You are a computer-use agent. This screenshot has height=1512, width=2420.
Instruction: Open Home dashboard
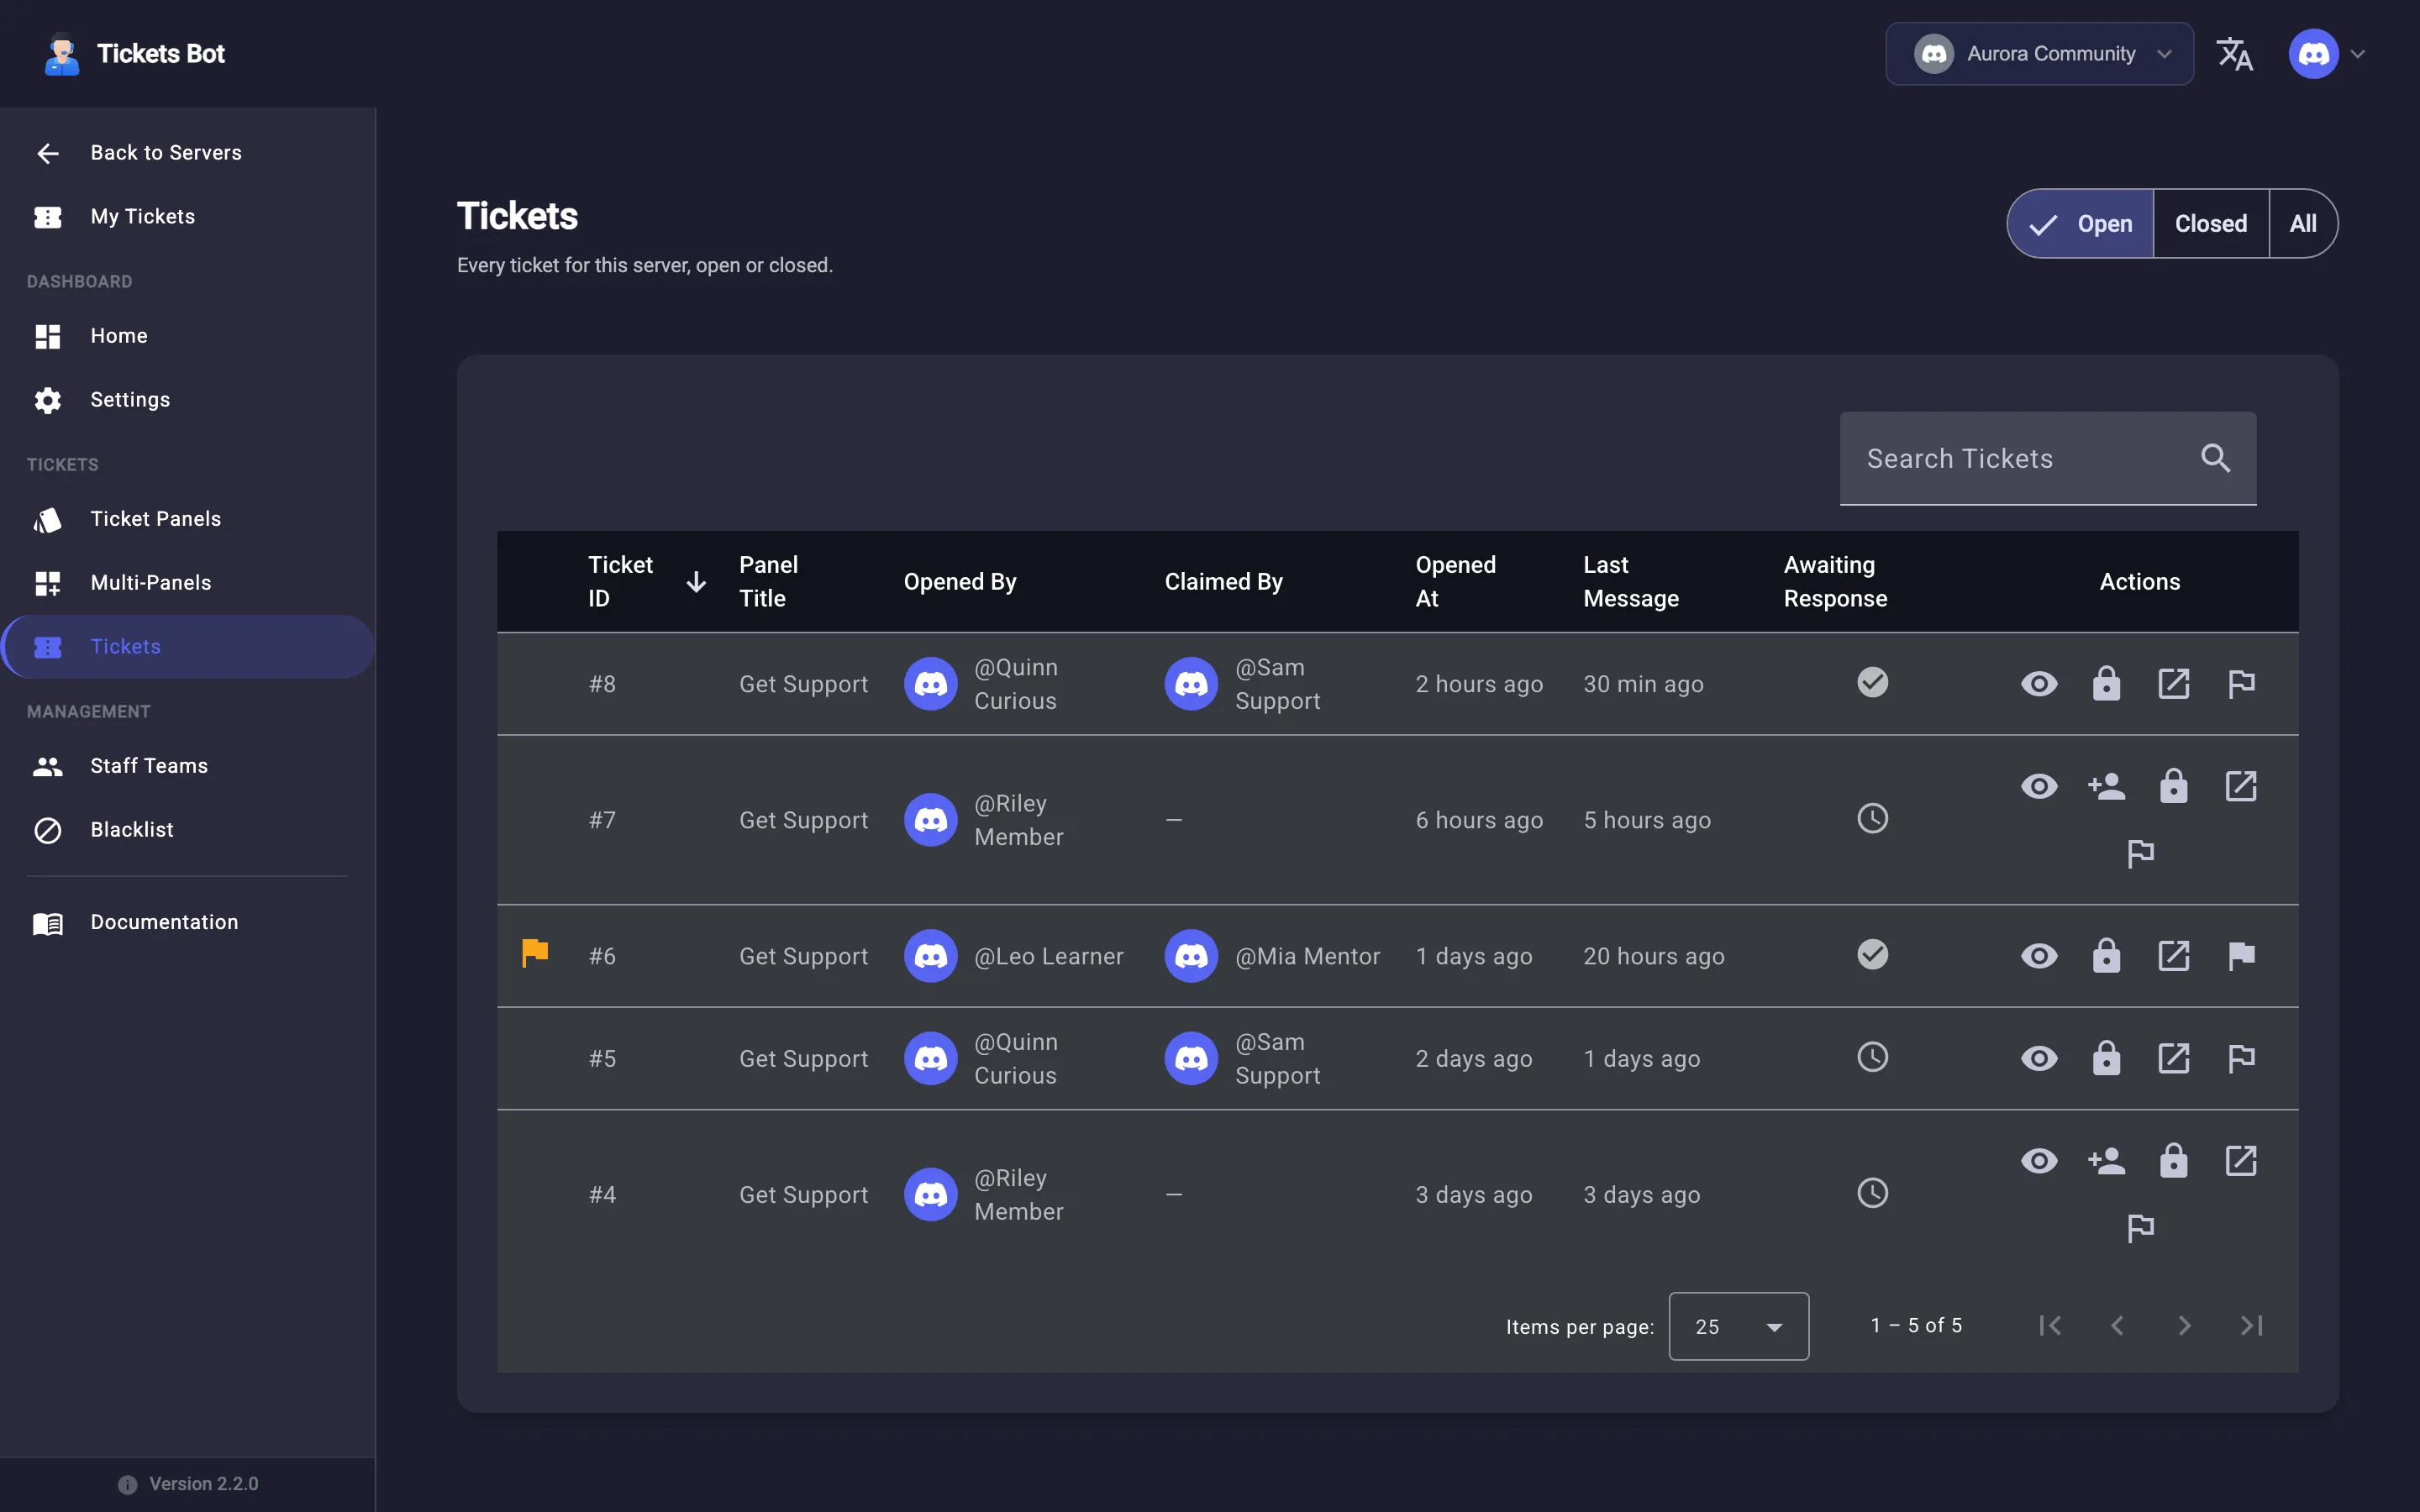pyautogui.click(x=187, y=336)
